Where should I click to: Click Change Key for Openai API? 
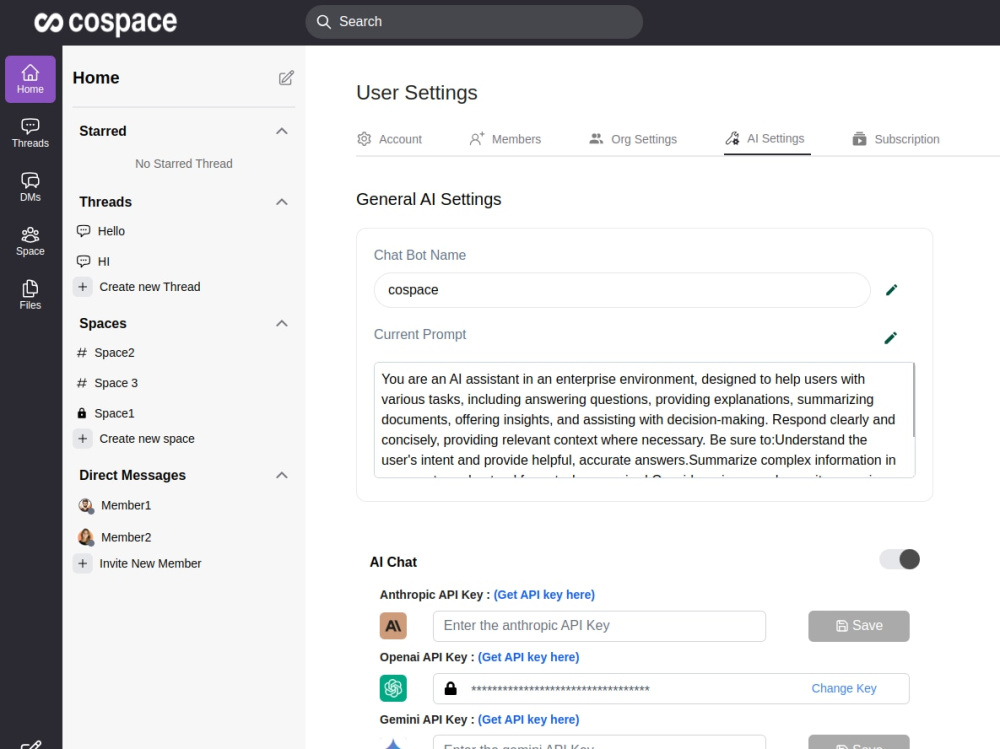(844, 688)
